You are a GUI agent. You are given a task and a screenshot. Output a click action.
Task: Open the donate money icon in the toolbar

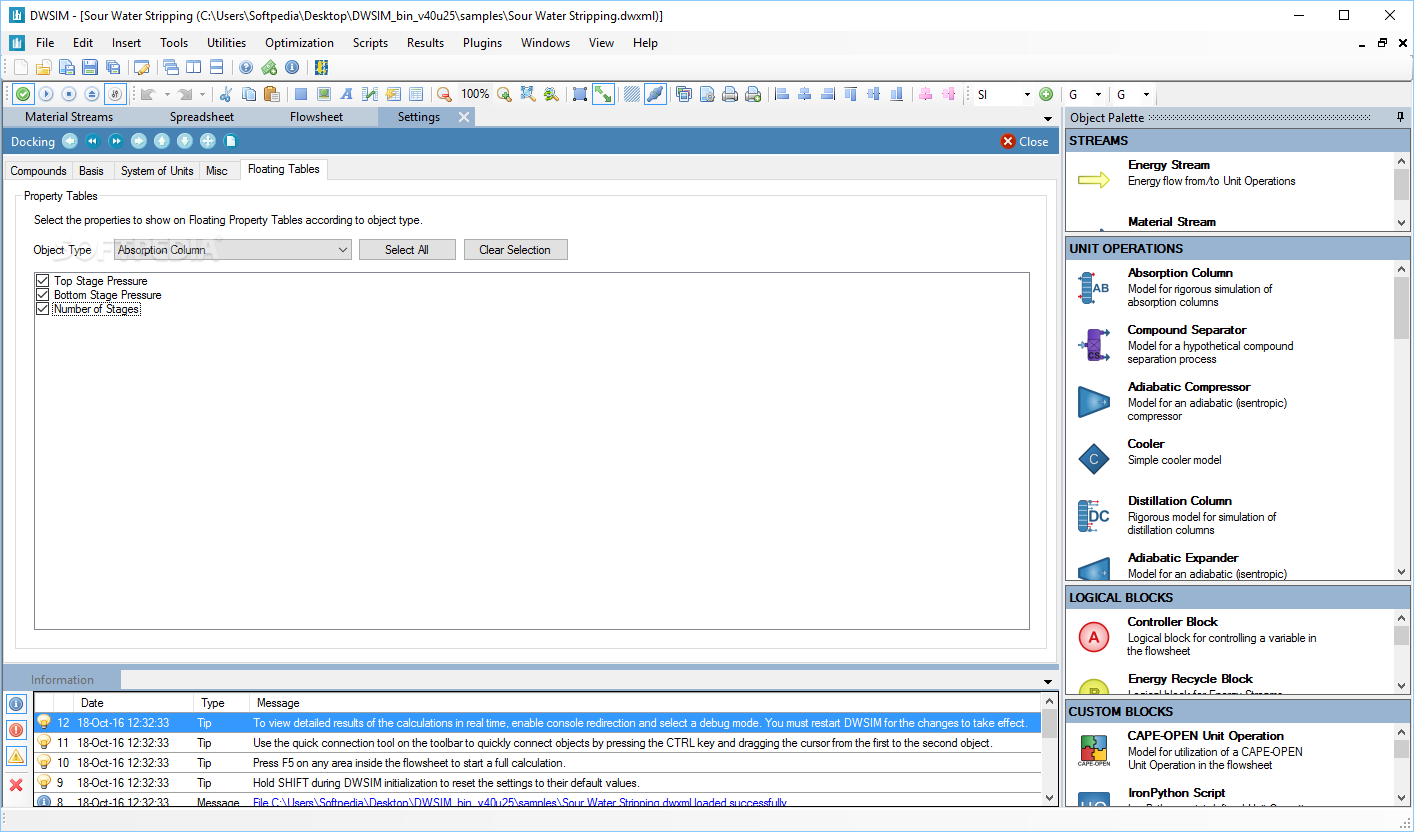pos(269,68)
